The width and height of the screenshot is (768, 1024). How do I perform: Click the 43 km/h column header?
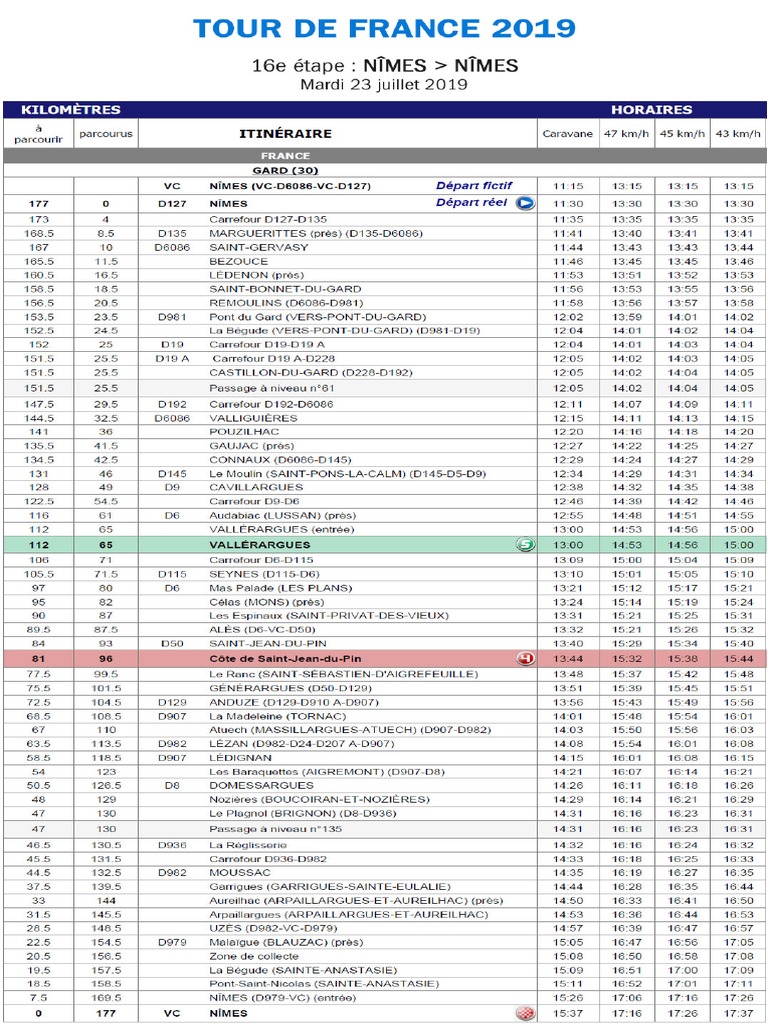point(738,133)
